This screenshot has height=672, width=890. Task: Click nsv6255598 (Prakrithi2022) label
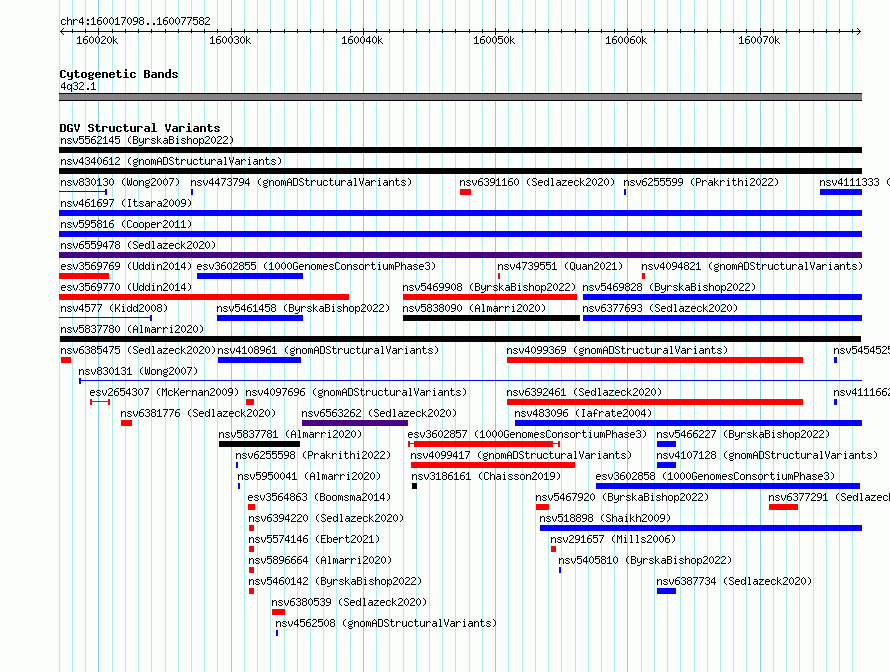point(313,455)
